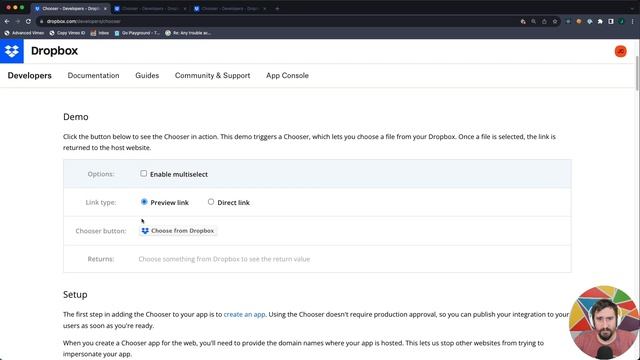The width and height of the screenshot is (640, 360).
Task: Open the Copy Vimeo ID bookmark
Action: pos(67,33)
